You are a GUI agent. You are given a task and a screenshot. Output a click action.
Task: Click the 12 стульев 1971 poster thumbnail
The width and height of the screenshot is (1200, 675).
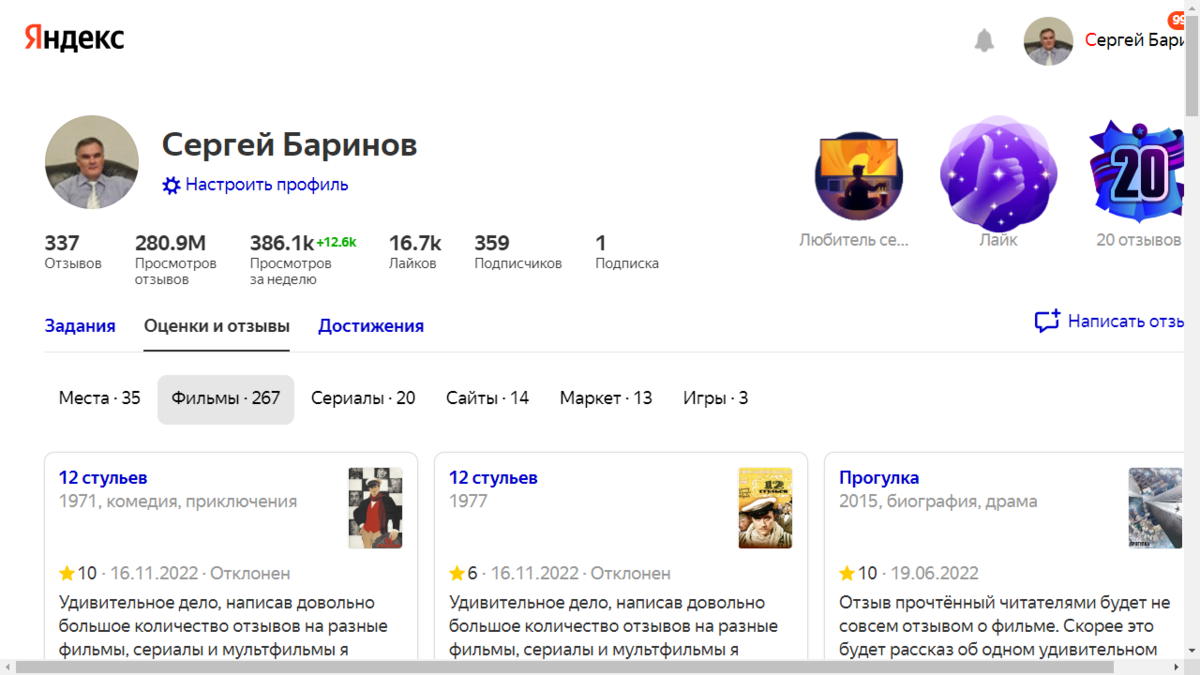point(376,508)
